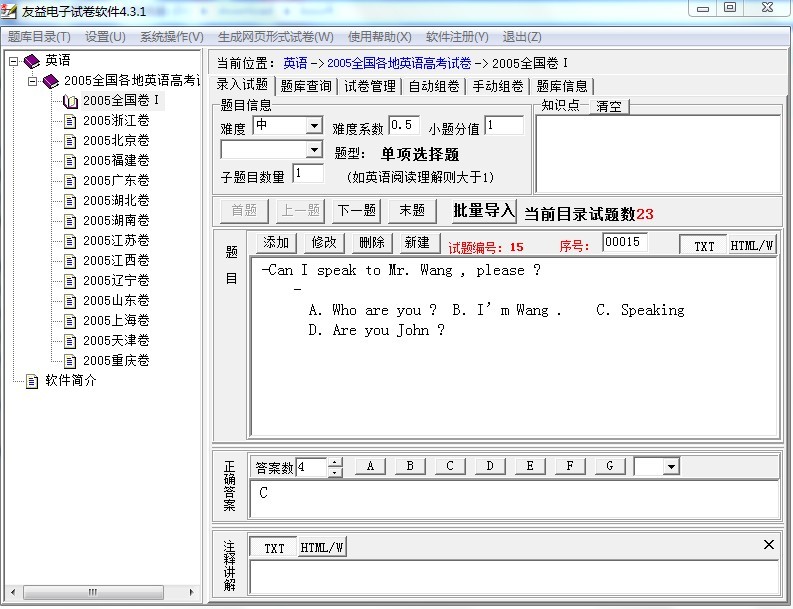The image size is (793, 609).
Task: Open the 设置(U) menu
Action: tap(105, 37)
